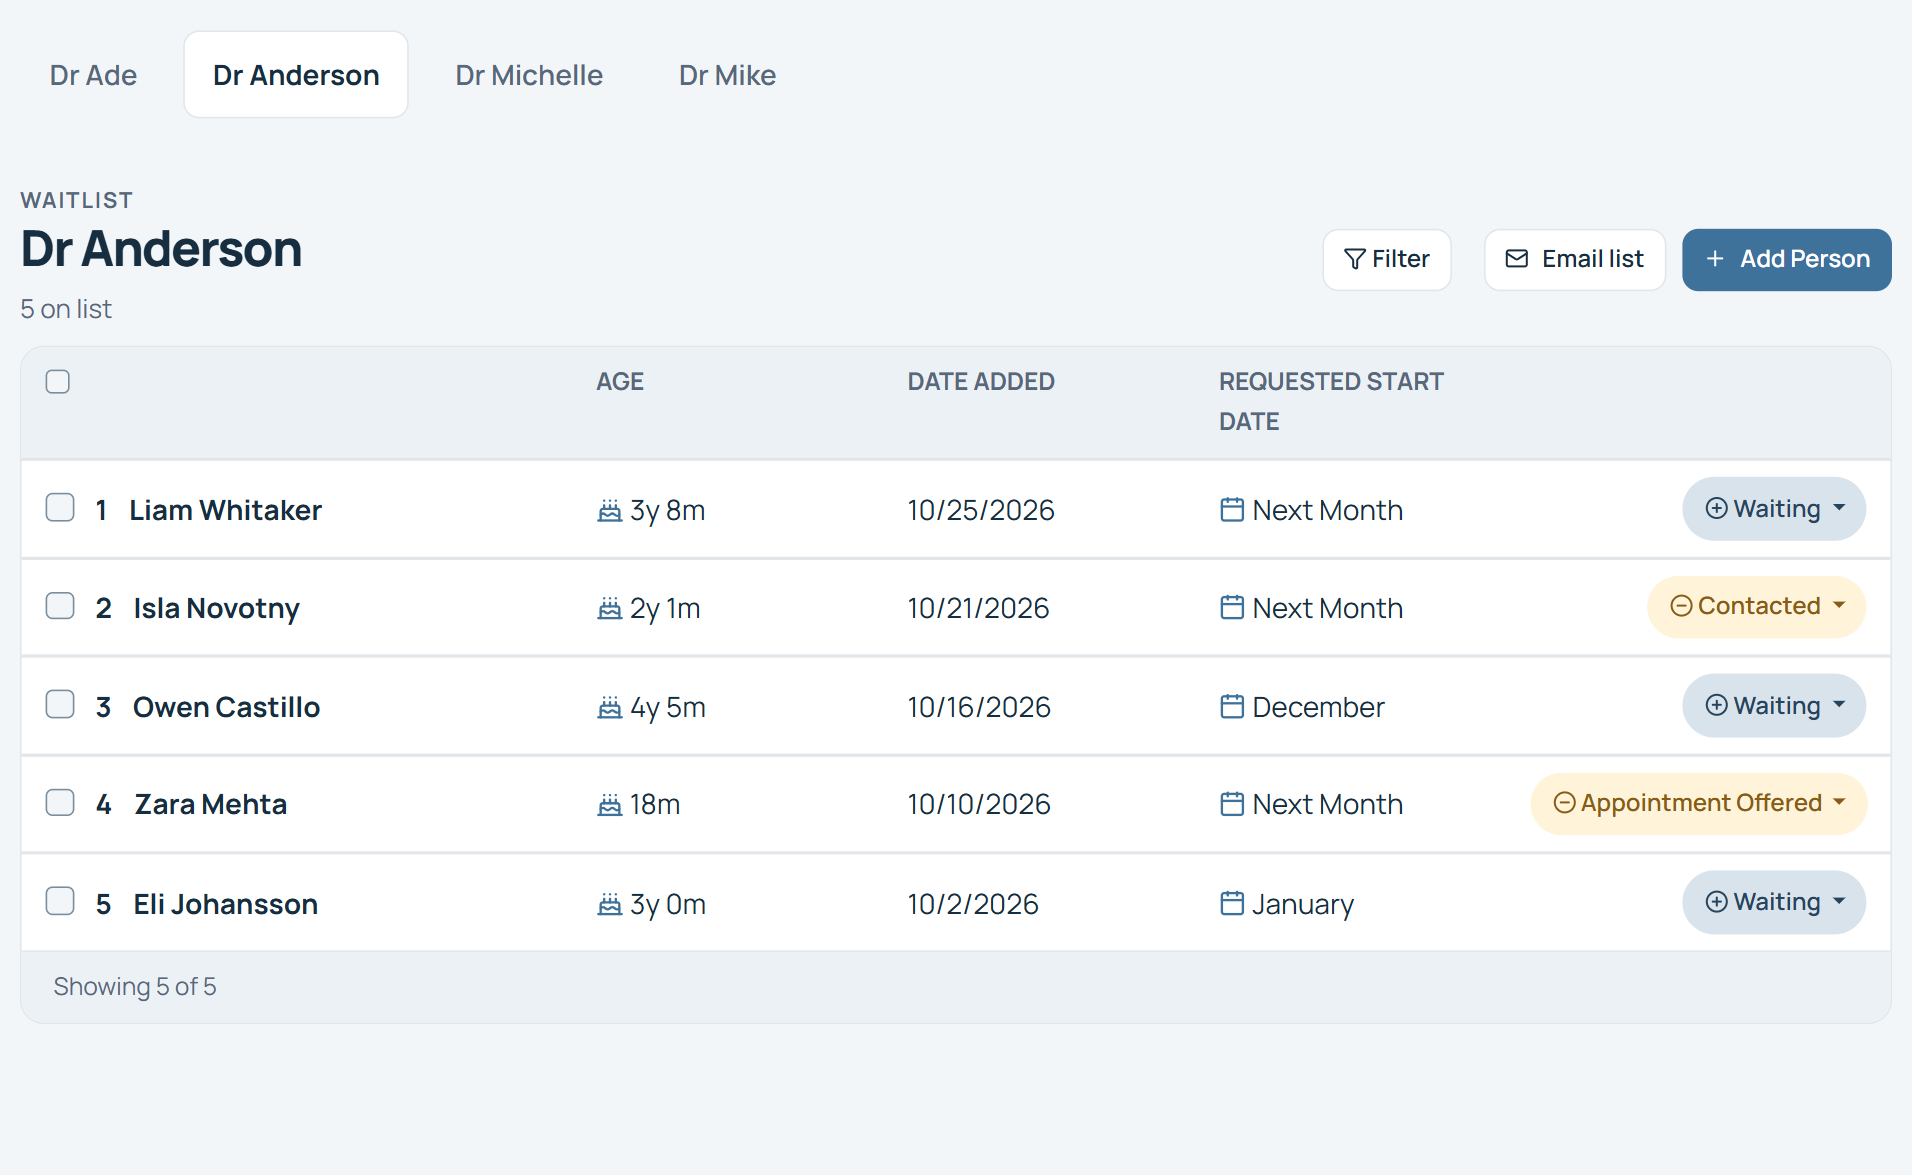Open the Contacted status dropdown arrow

point(1839,606)
